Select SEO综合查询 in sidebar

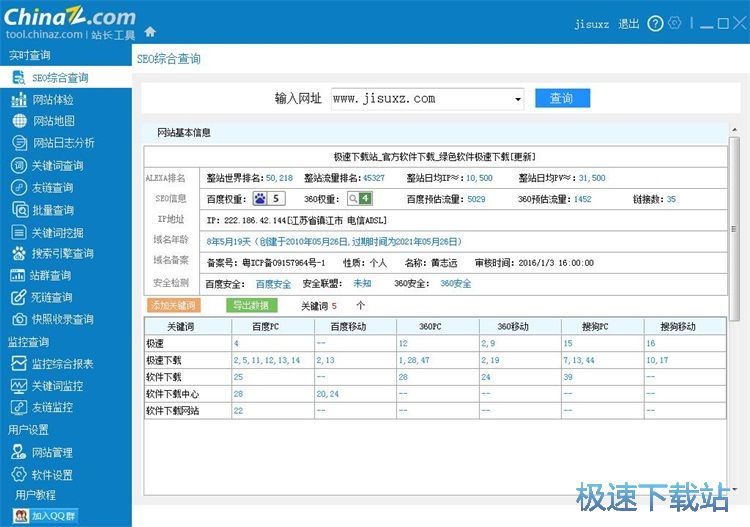coord(60,77)
